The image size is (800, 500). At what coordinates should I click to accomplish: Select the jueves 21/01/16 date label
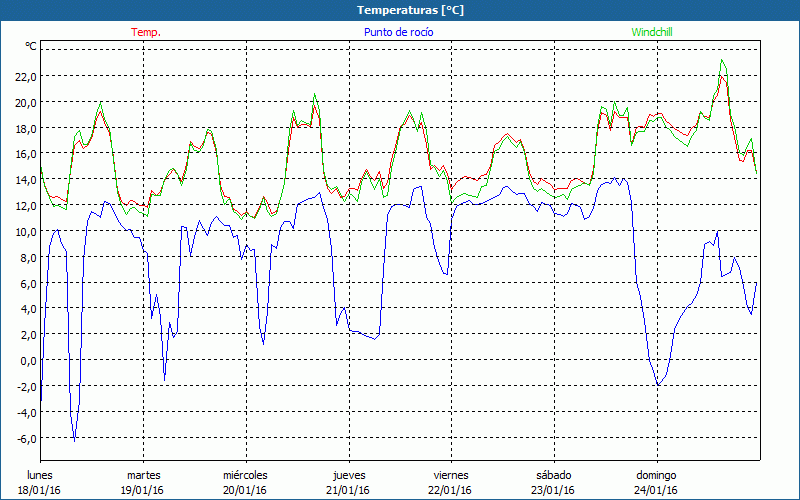[x=348, y=482]
